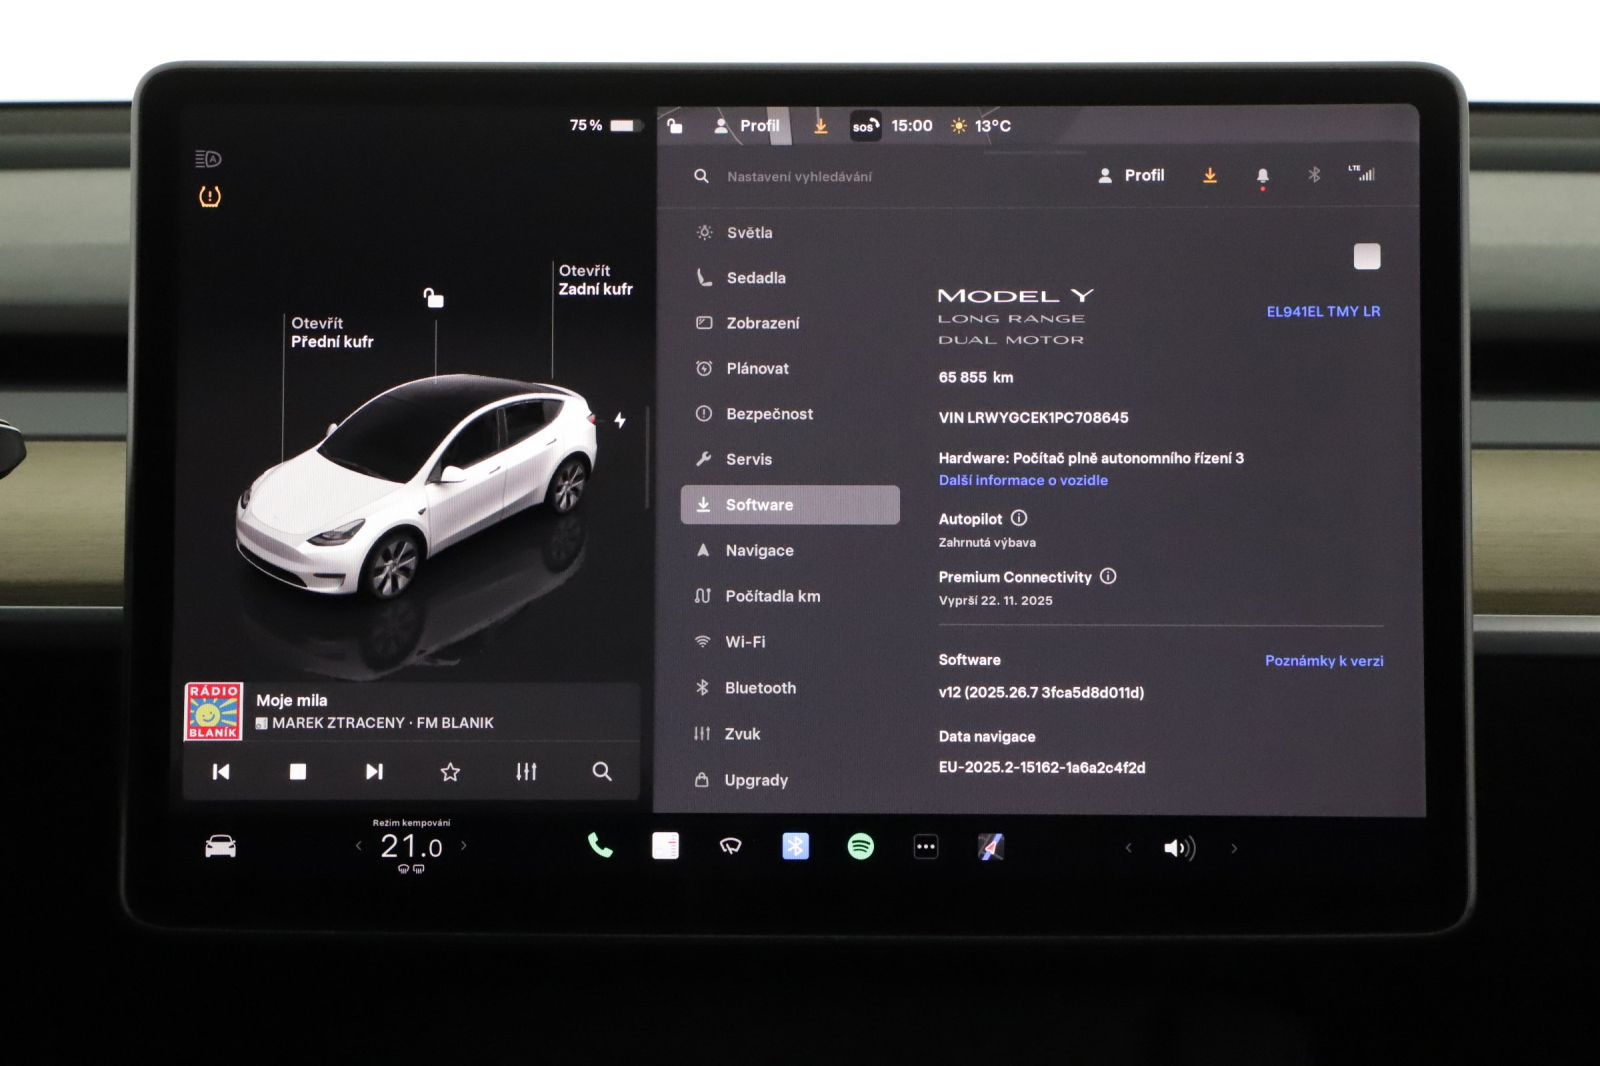Tap the left chevron to lower temperature
The height and width of the screenshot is (1066, 1600).
point(357,845)
